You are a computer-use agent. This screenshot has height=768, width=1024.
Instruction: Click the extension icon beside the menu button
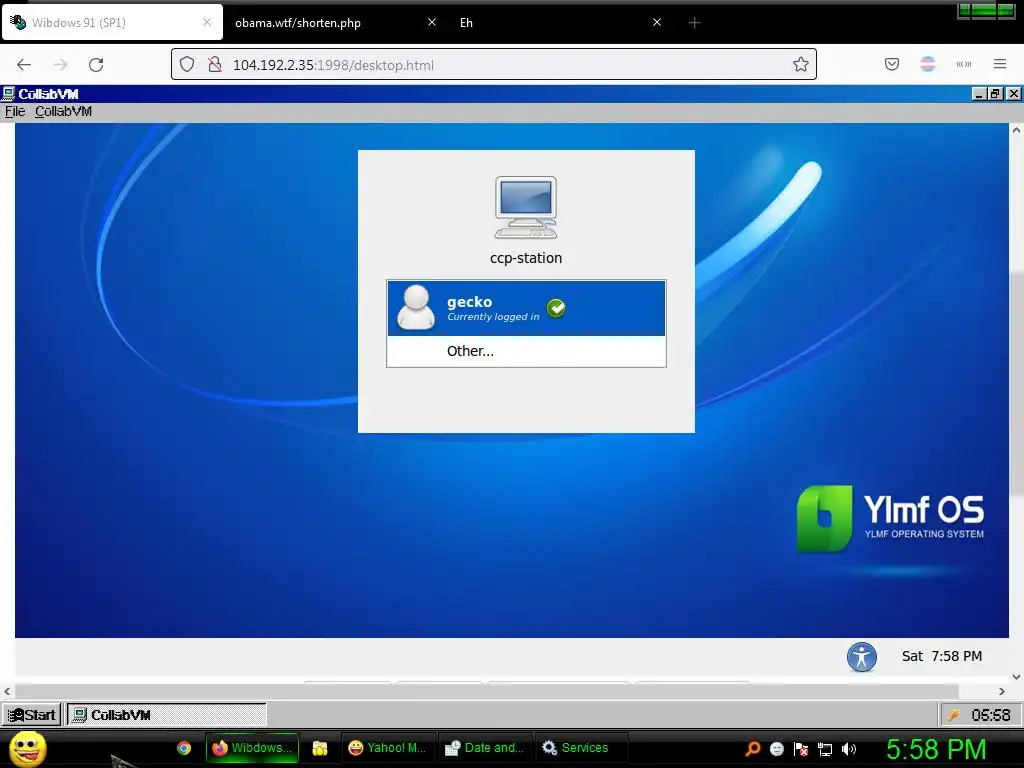tap(964, 64)
